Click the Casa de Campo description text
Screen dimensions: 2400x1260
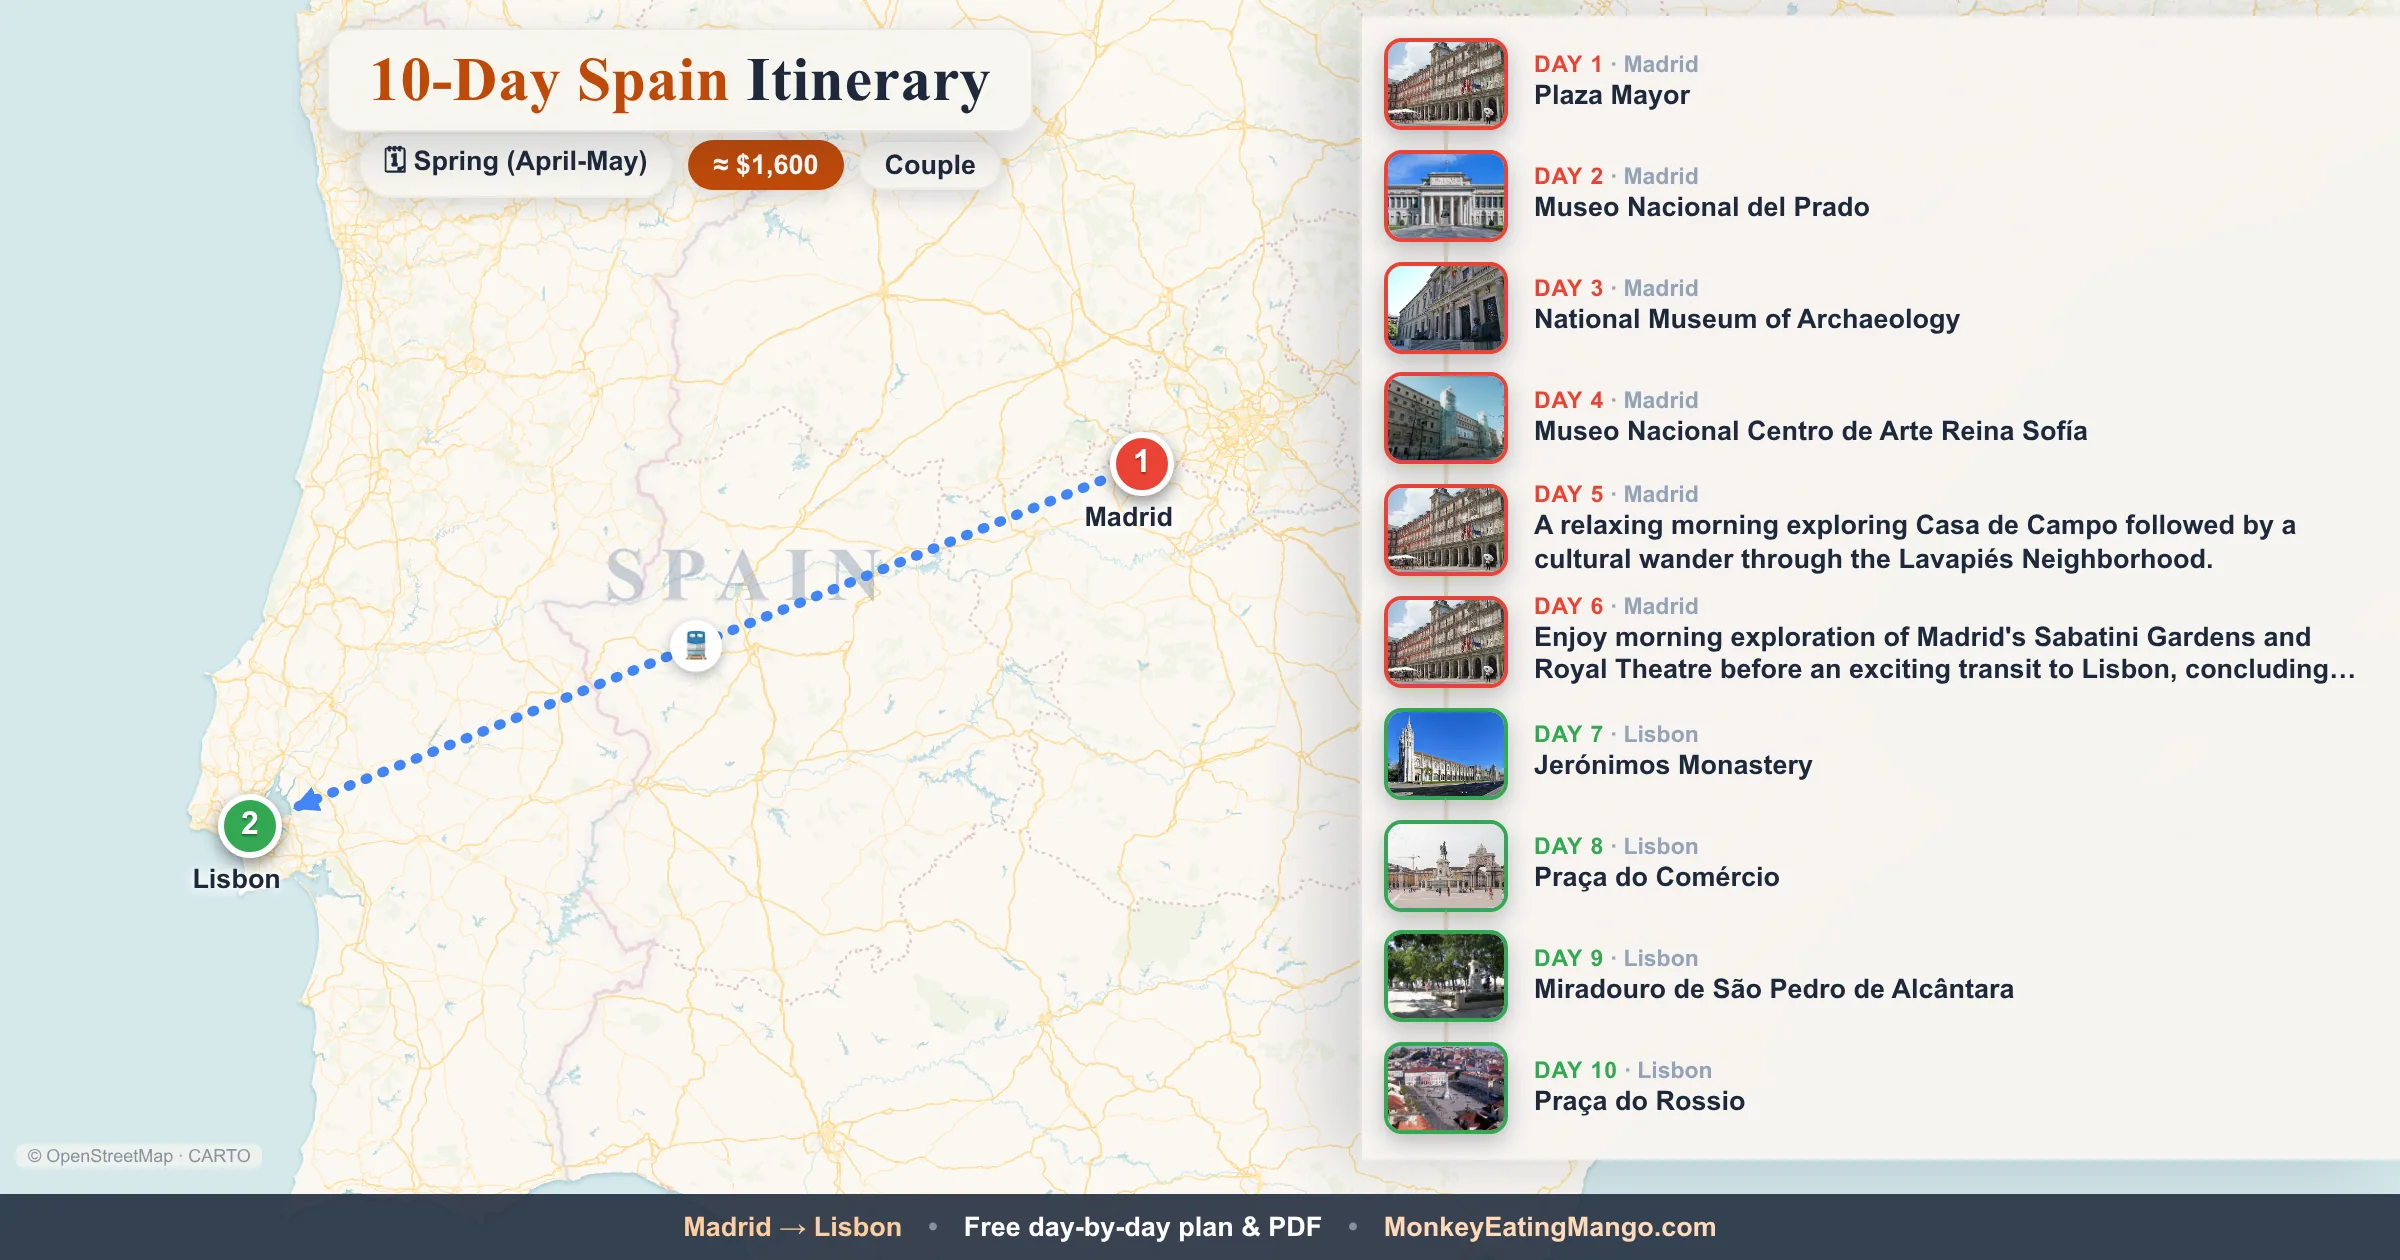point(1915,542)
